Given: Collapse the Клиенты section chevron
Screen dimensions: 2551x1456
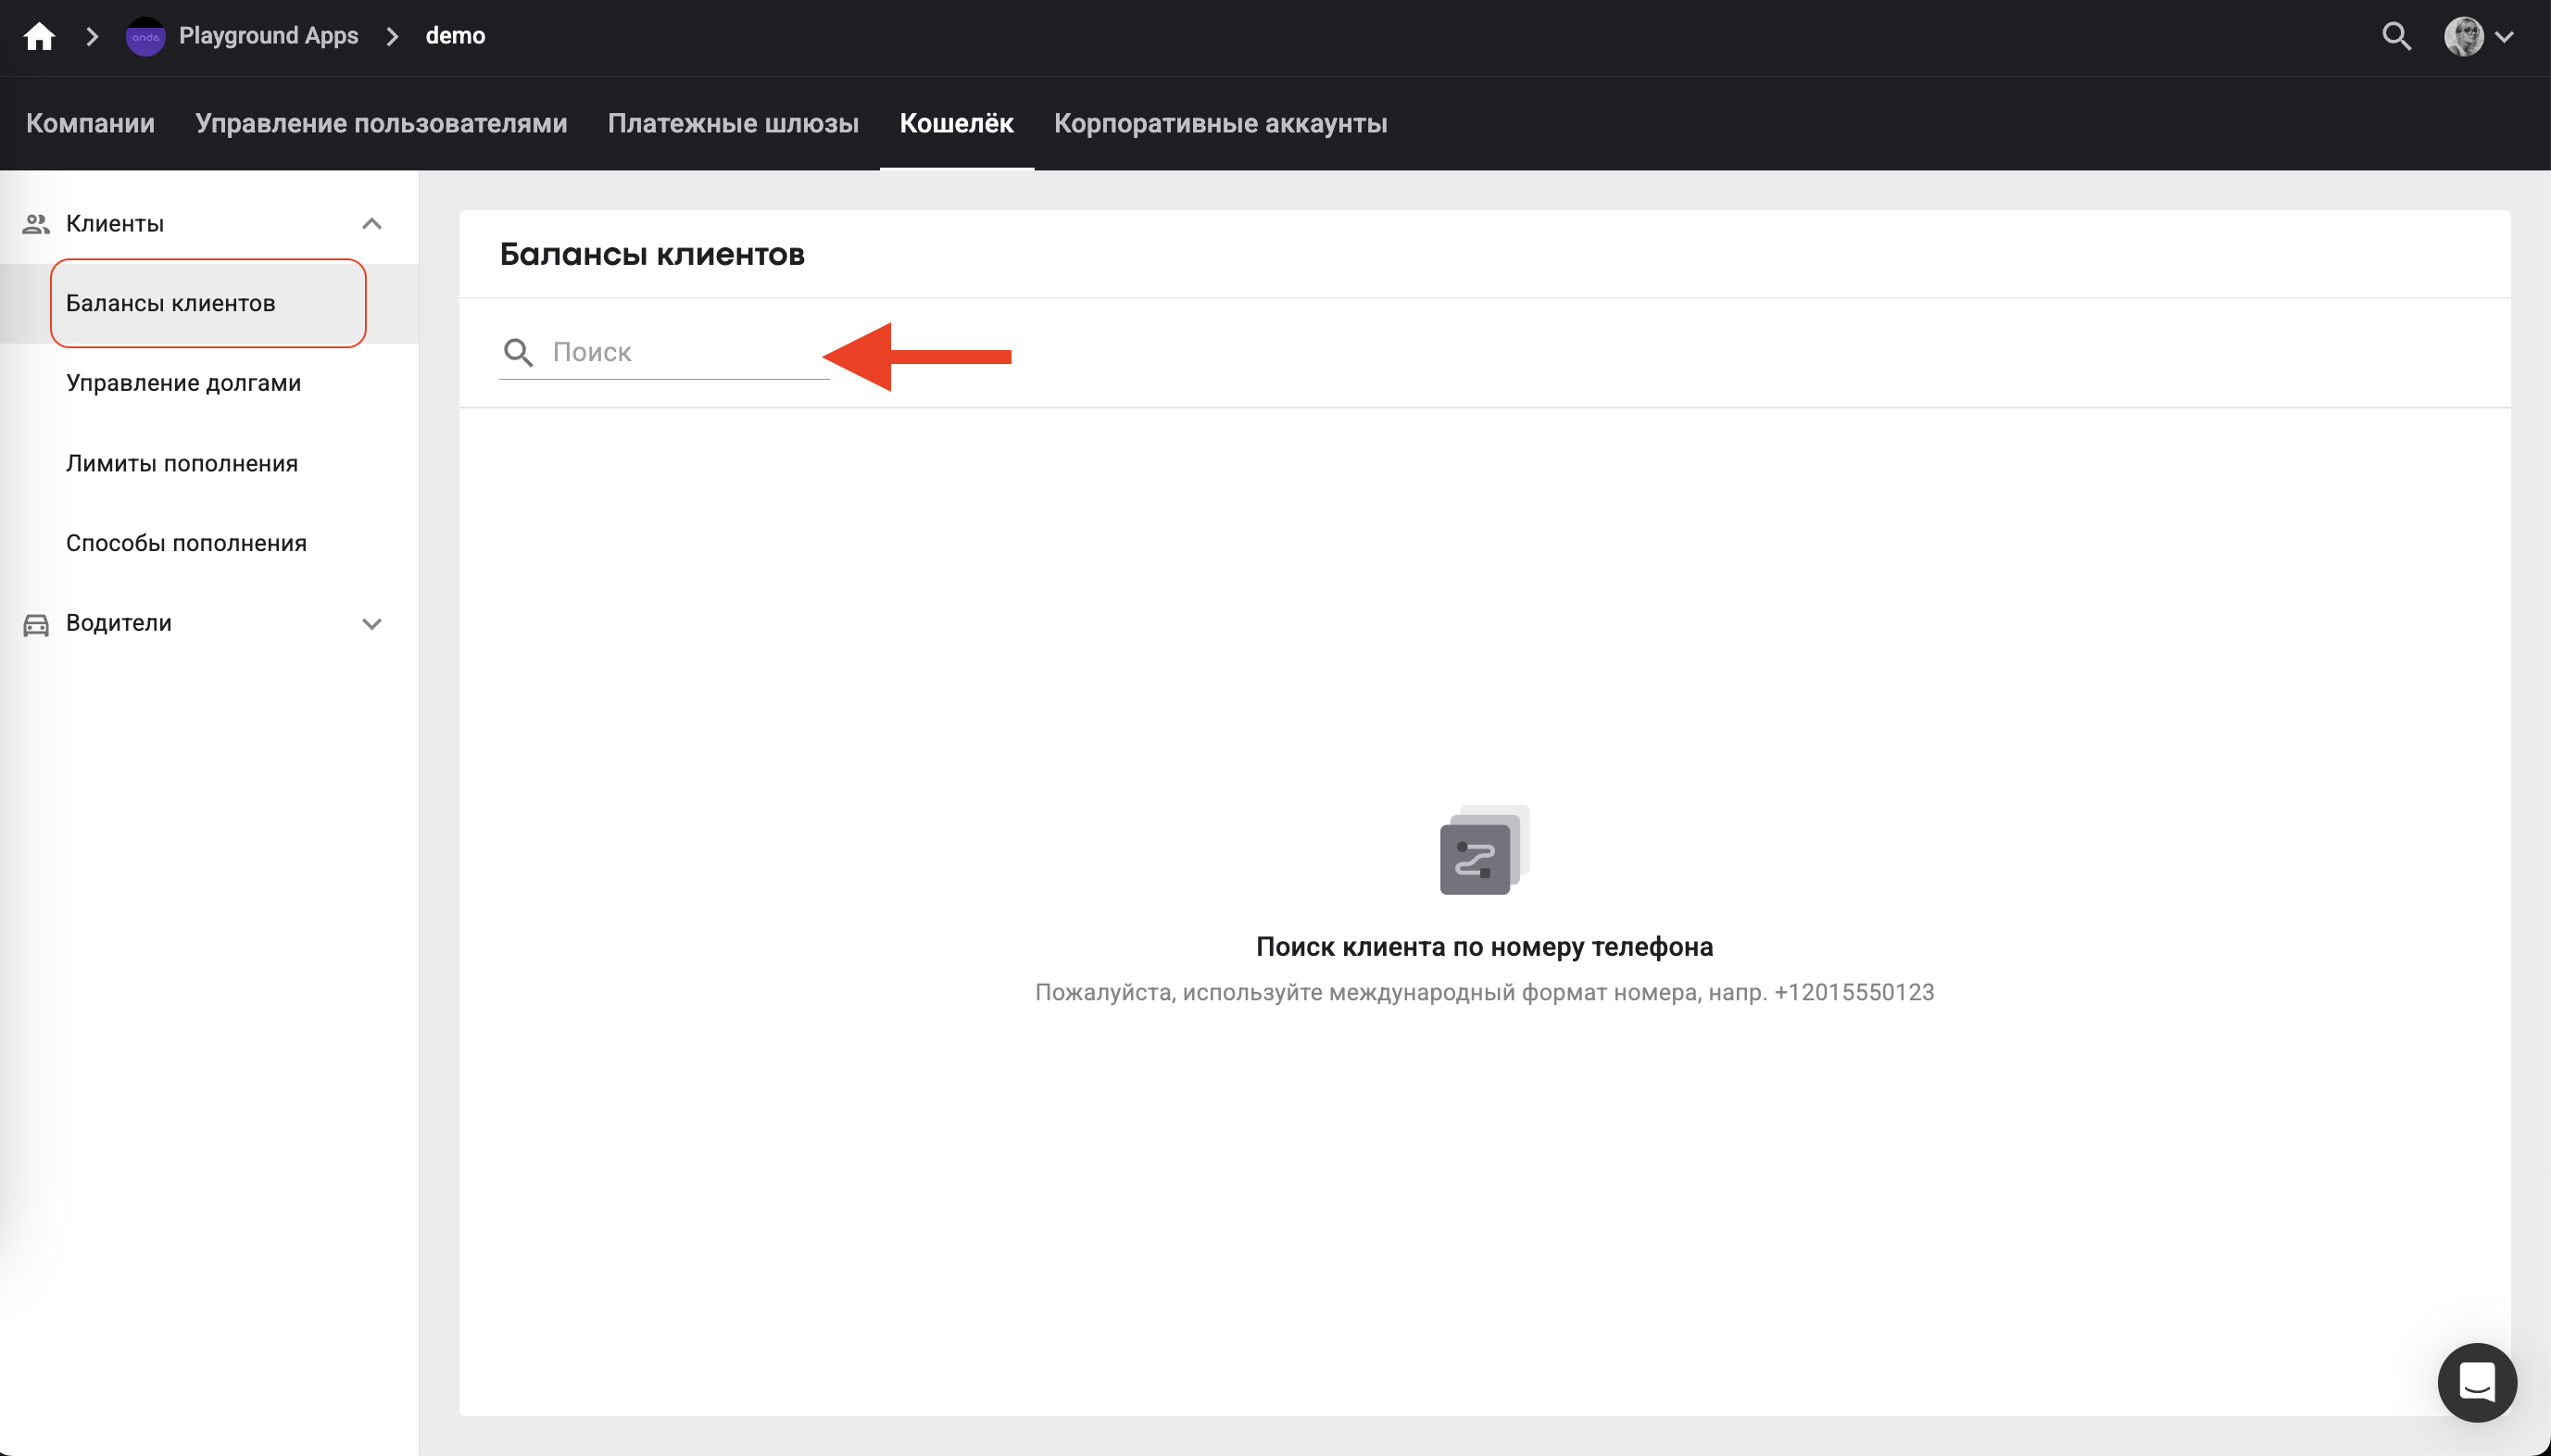Looking at the screenshot, I should 372,223.
